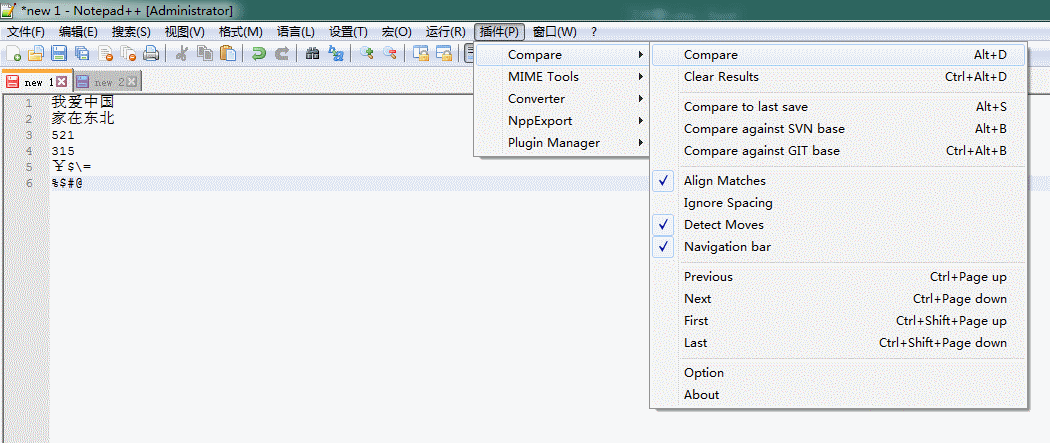Jump to Previous difference entry

(x=838, y=277)
